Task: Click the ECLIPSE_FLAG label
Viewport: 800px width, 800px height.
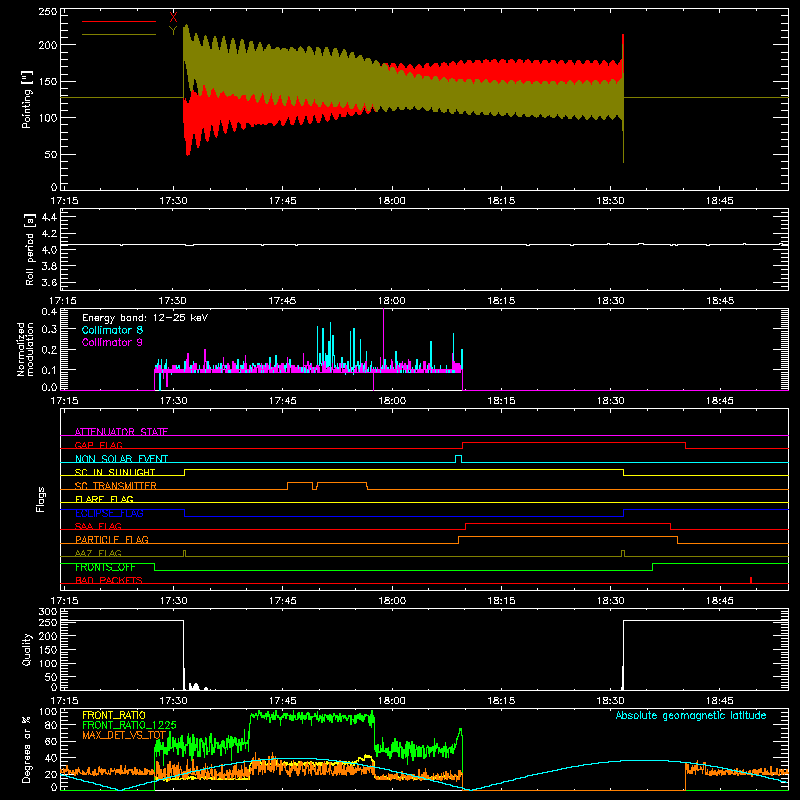Action: 109,513
